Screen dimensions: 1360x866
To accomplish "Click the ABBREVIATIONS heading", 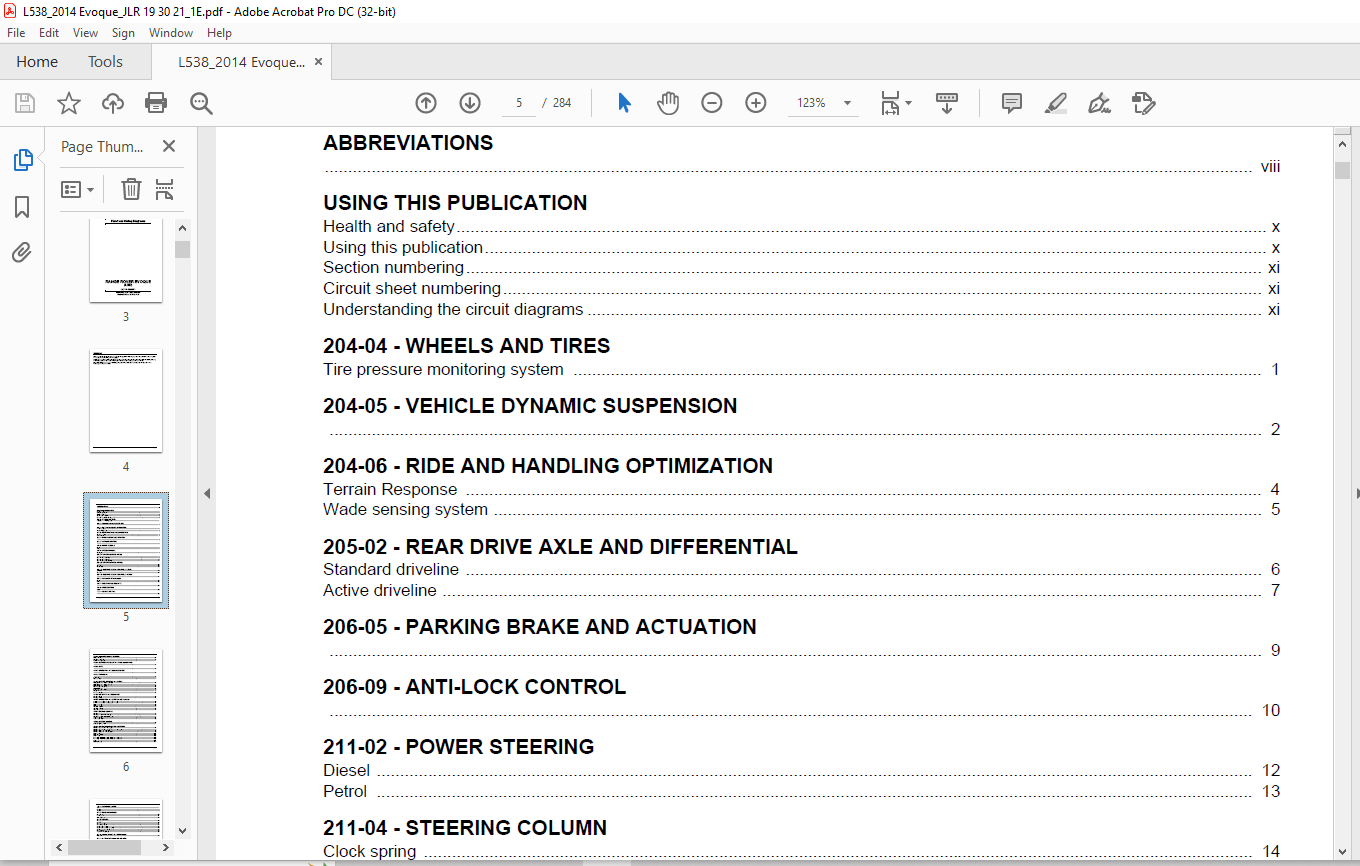I will point(408,143).
